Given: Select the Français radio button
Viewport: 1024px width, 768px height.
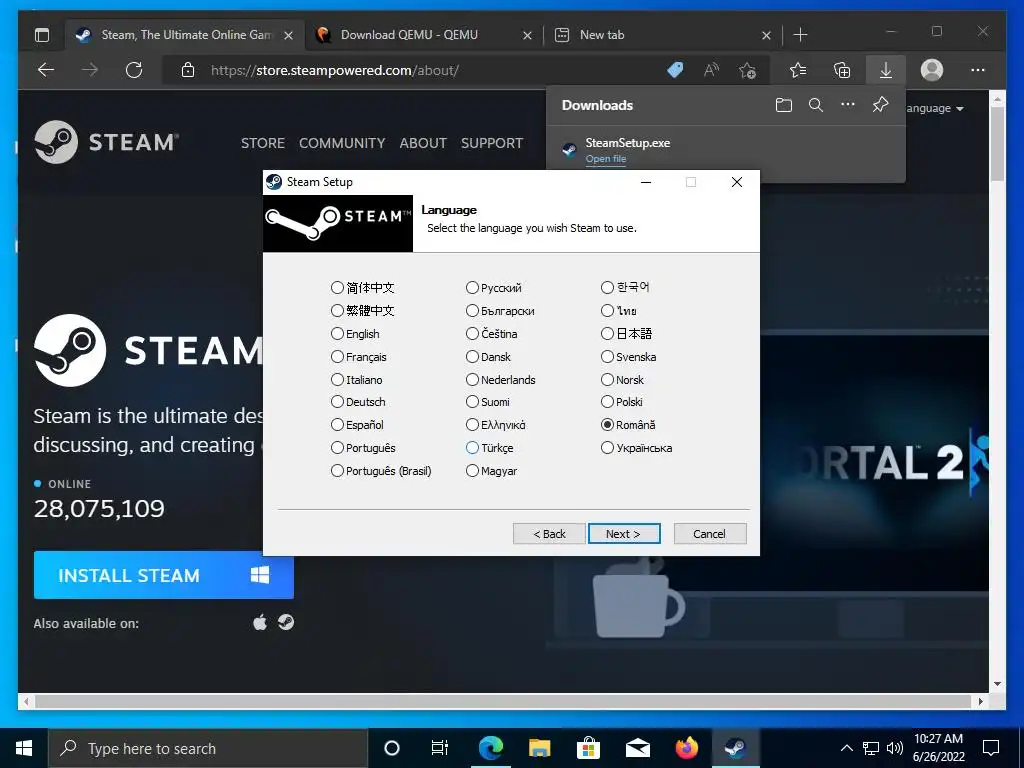Looking at the screenshot, I should coord(337,357).
